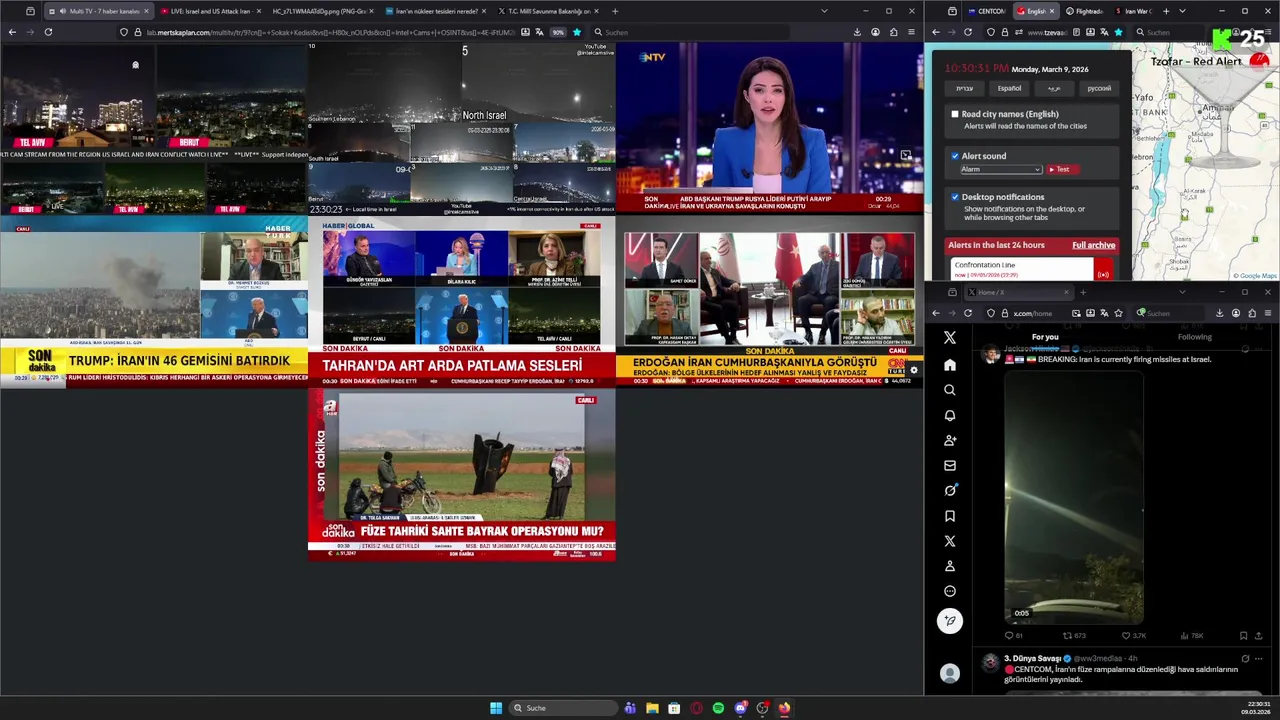
Task: Select the Following timeline tab
Action: pyautogui.click(x=1194, y=337)
